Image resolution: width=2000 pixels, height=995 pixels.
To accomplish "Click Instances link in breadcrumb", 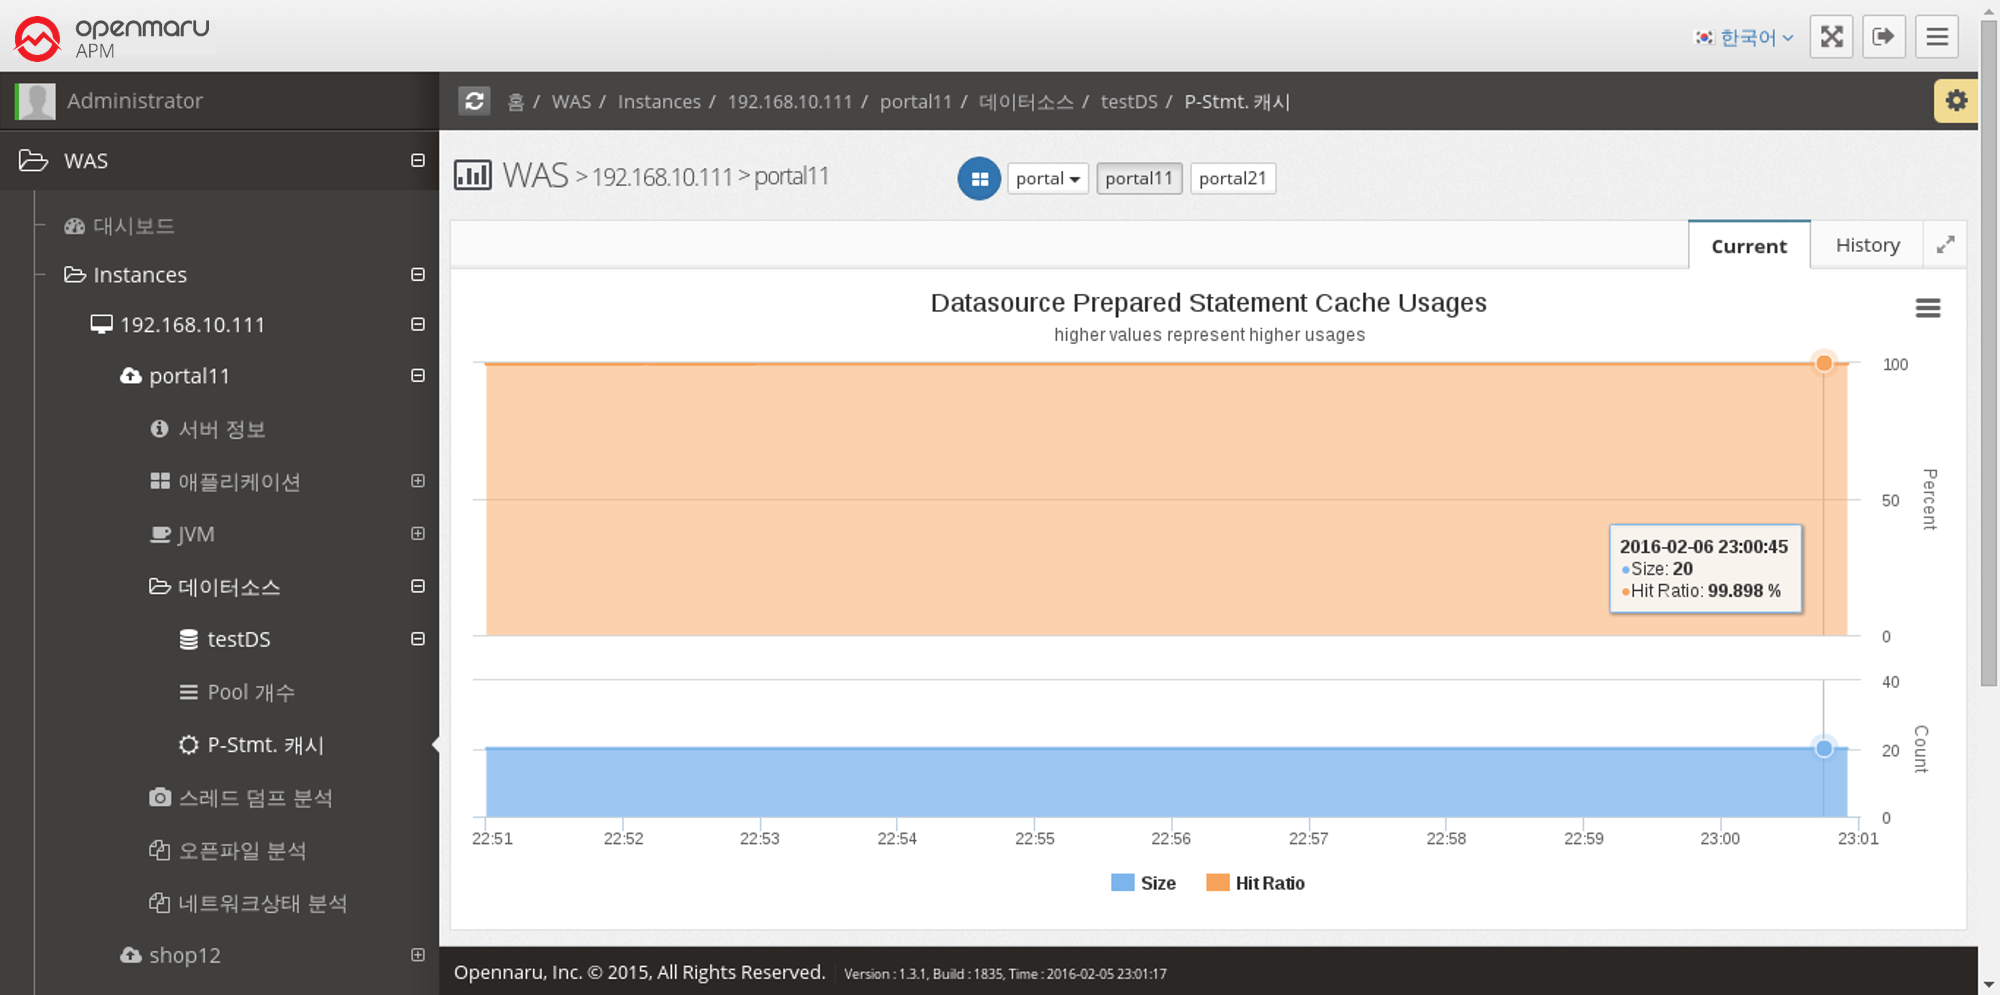I will pos(658,102).
